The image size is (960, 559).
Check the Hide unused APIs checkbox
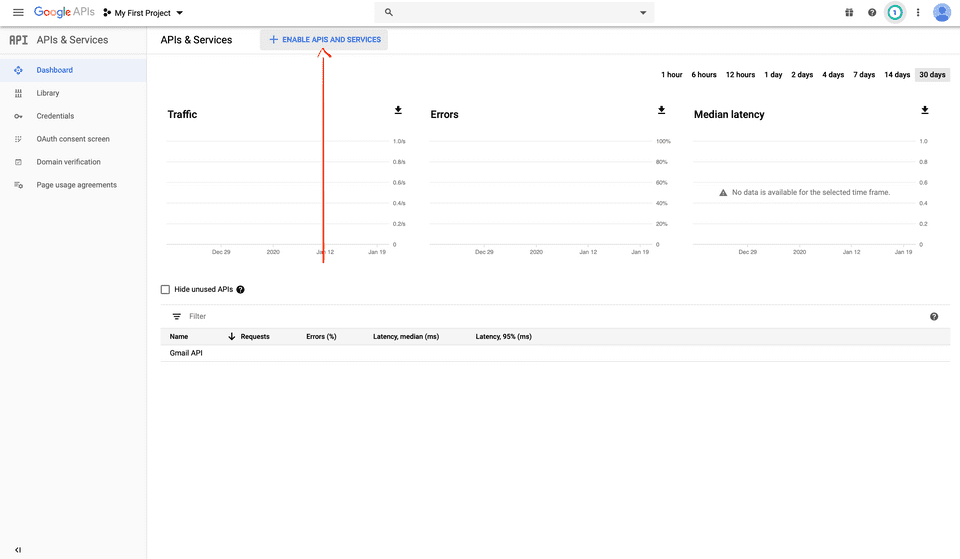pos(165,290)
